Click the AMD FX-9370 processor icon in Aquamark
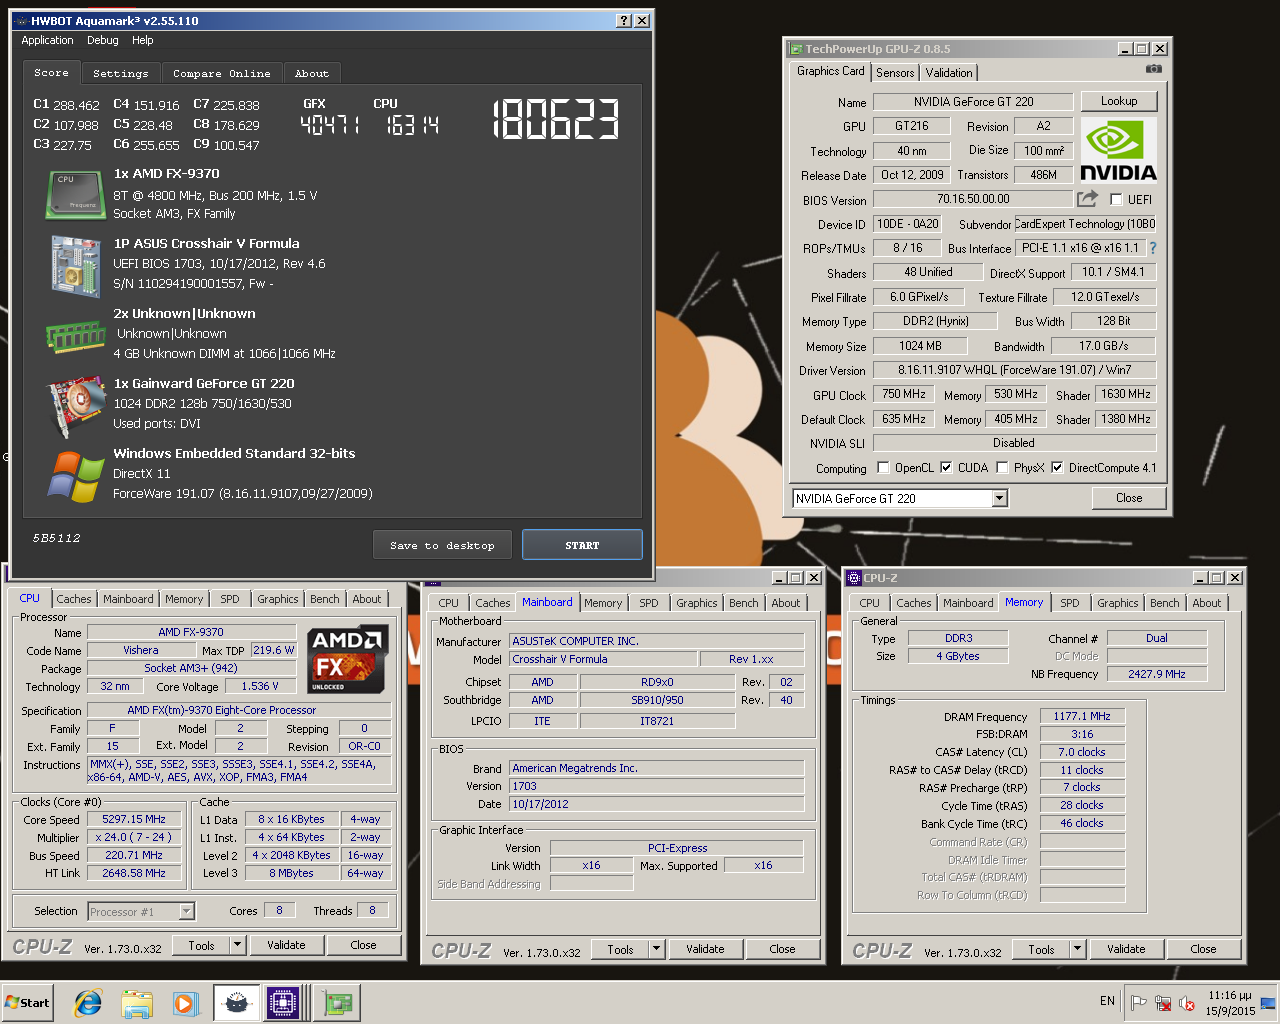1280x1024 pixels. point(75,194)
